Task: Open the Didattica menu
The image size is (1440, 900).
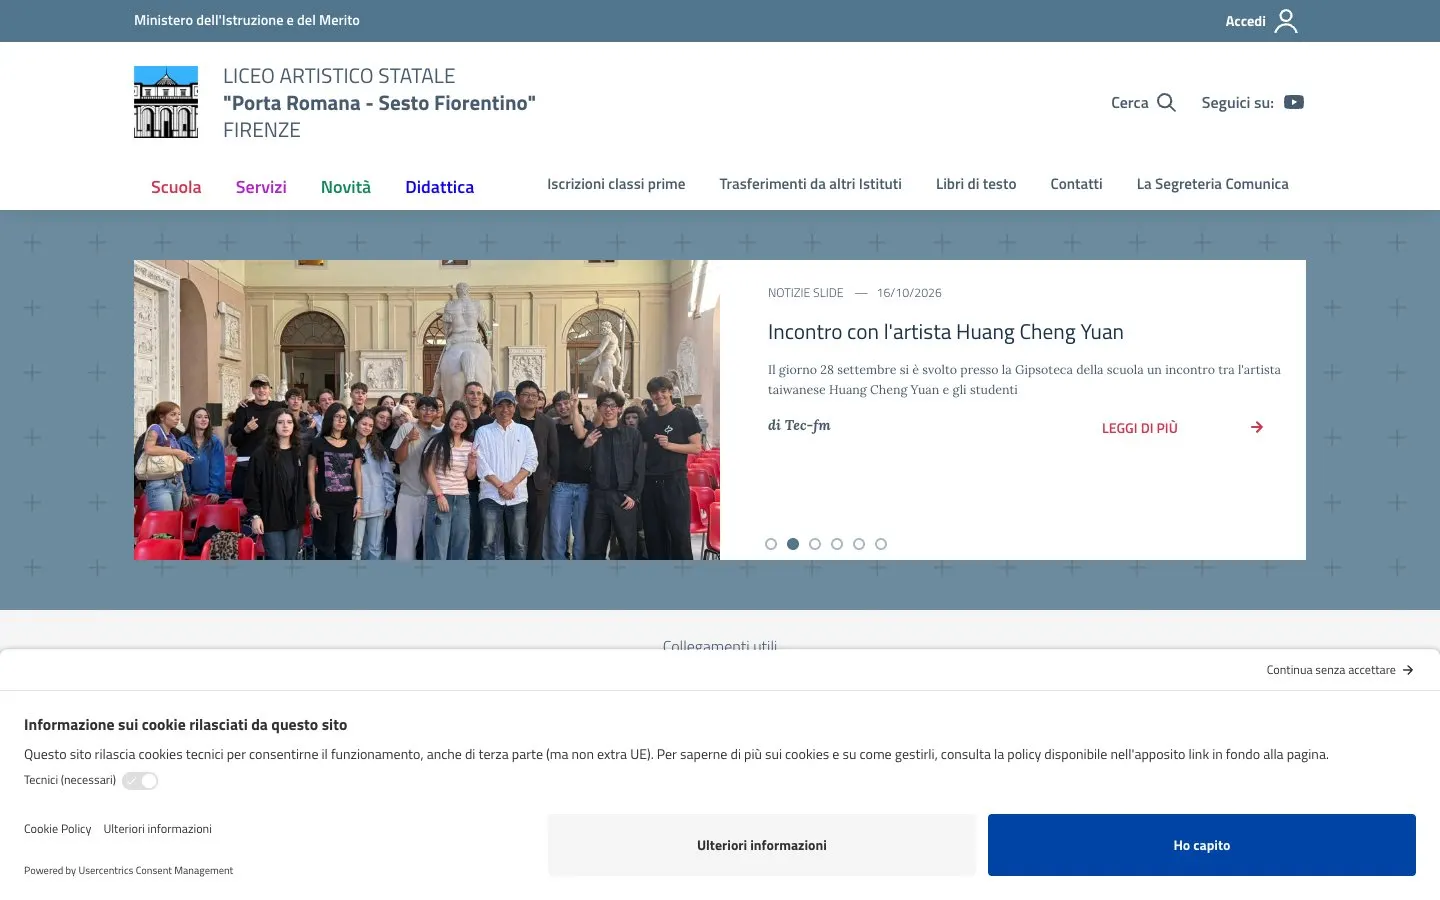Action: tap(440, 187)
